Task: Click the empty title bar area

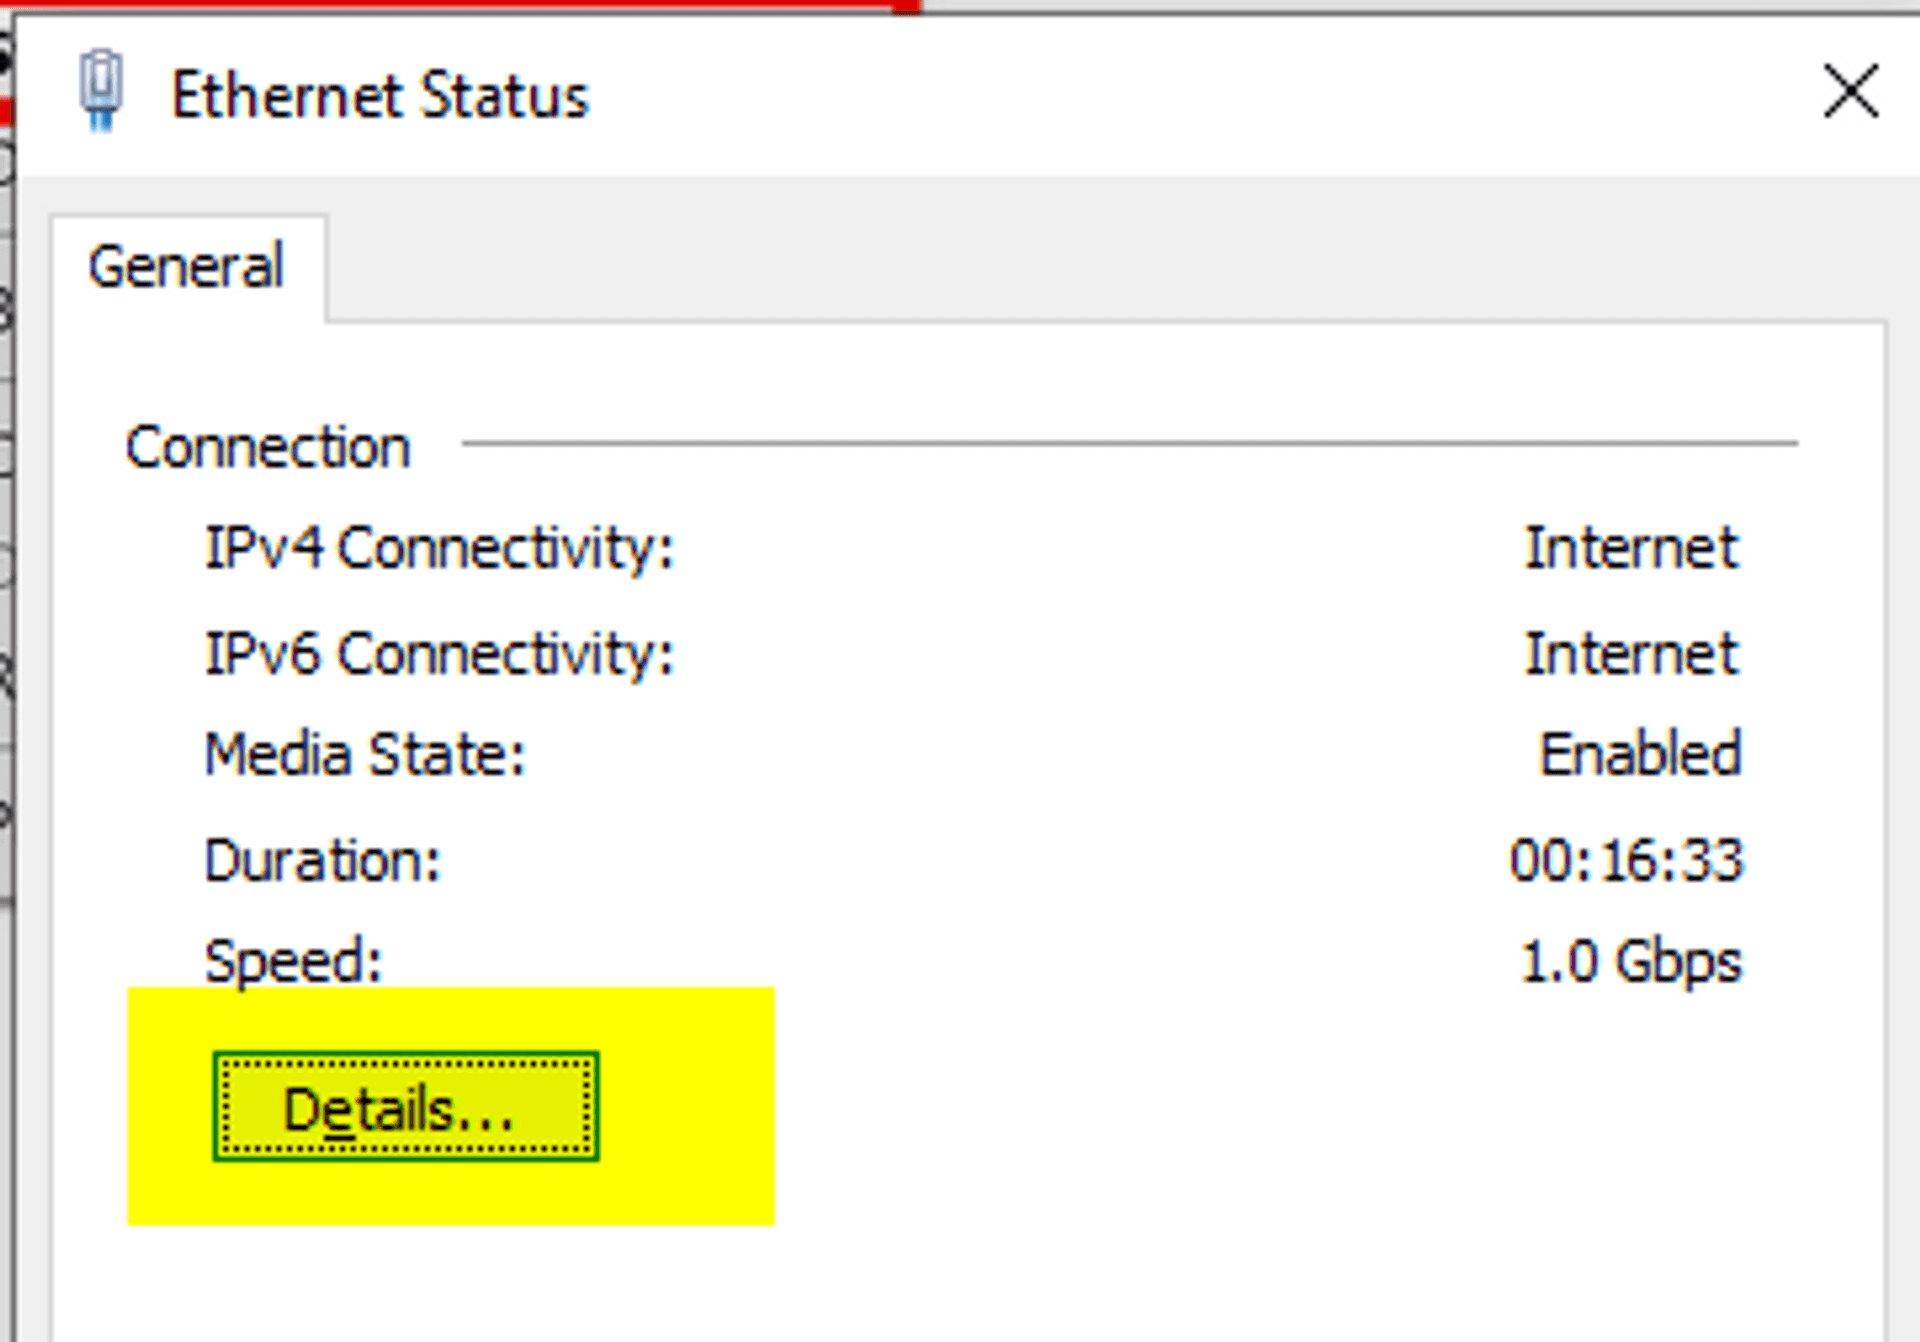Action: (x=1200, y=96)
